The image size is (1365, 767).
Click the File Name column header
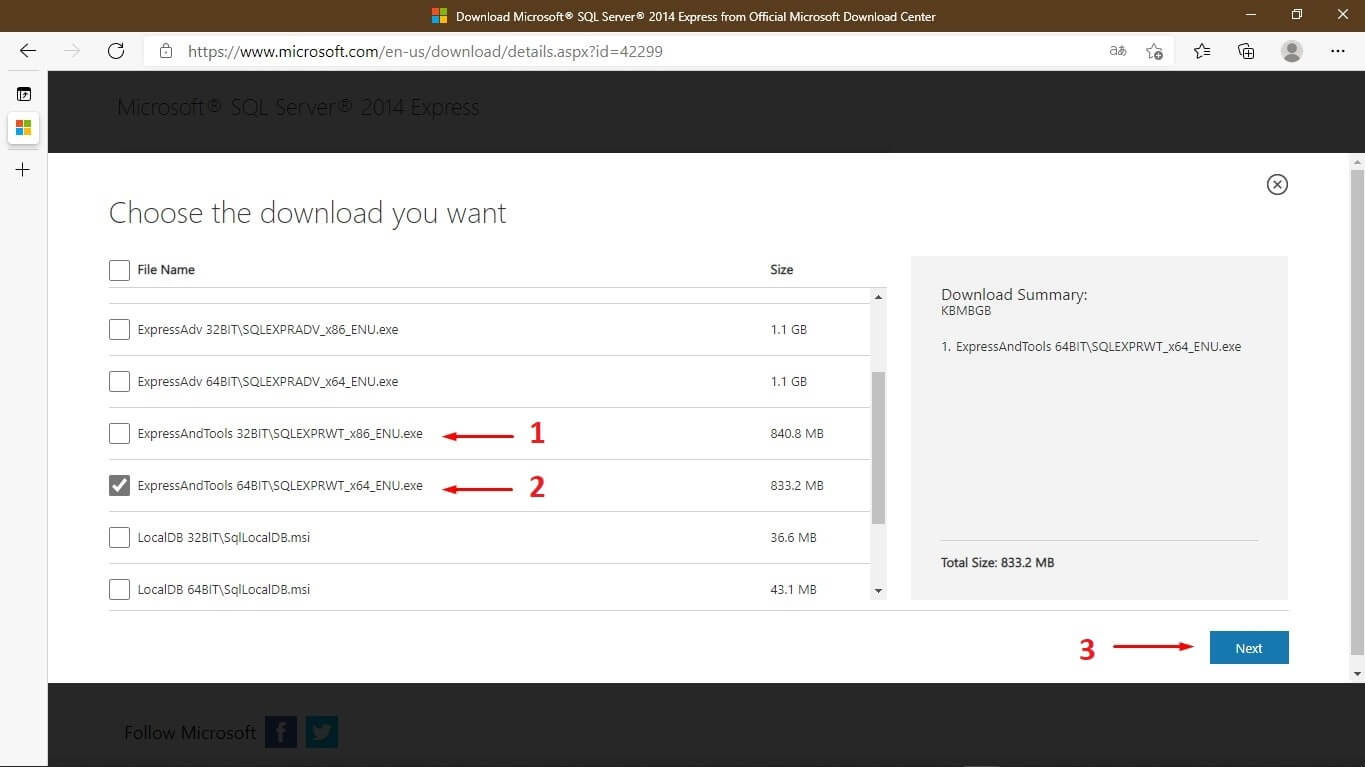(x=166, y=270)
